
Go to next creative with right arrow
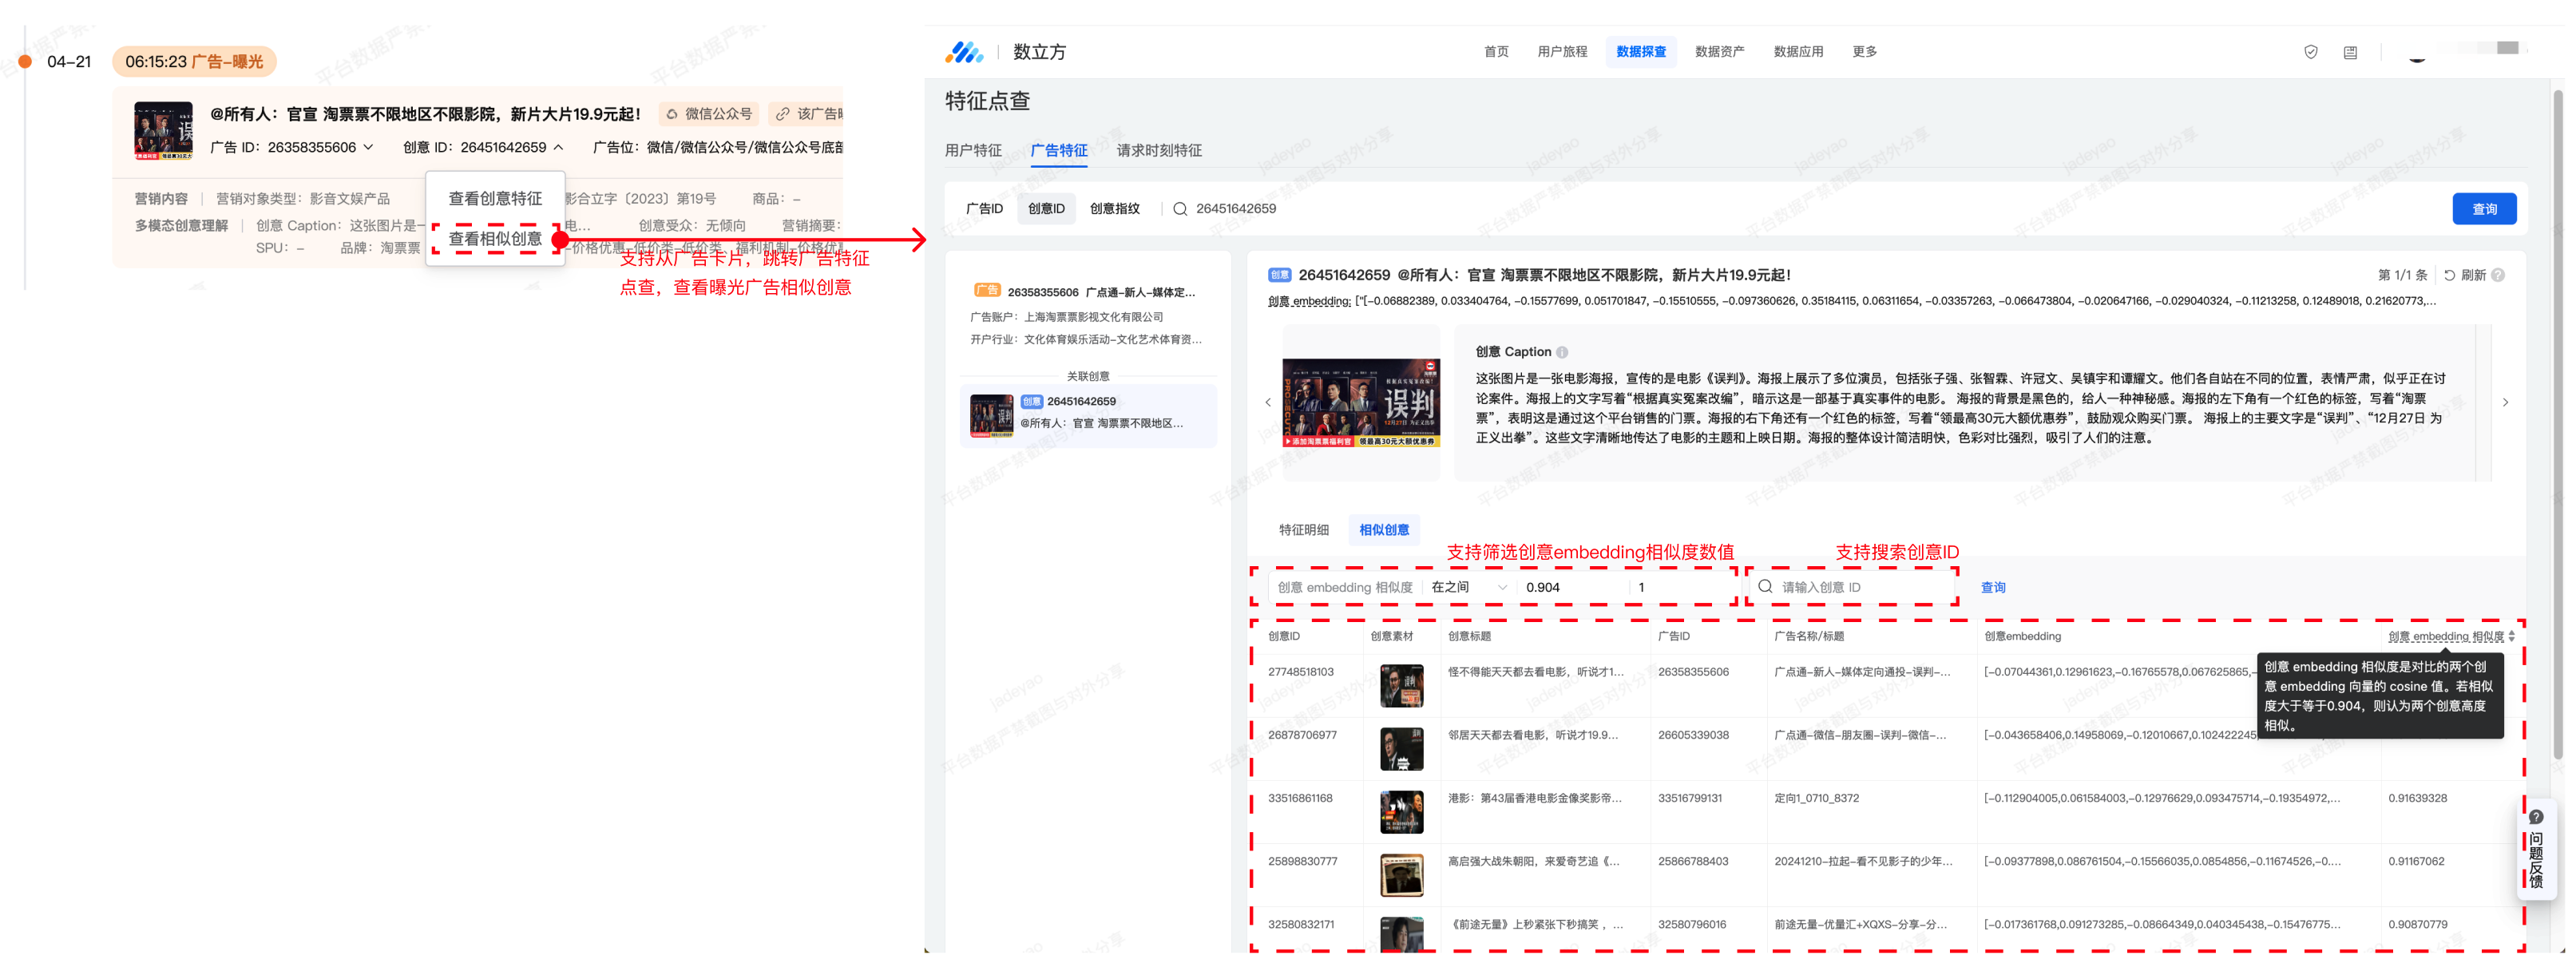(2505, 402)
